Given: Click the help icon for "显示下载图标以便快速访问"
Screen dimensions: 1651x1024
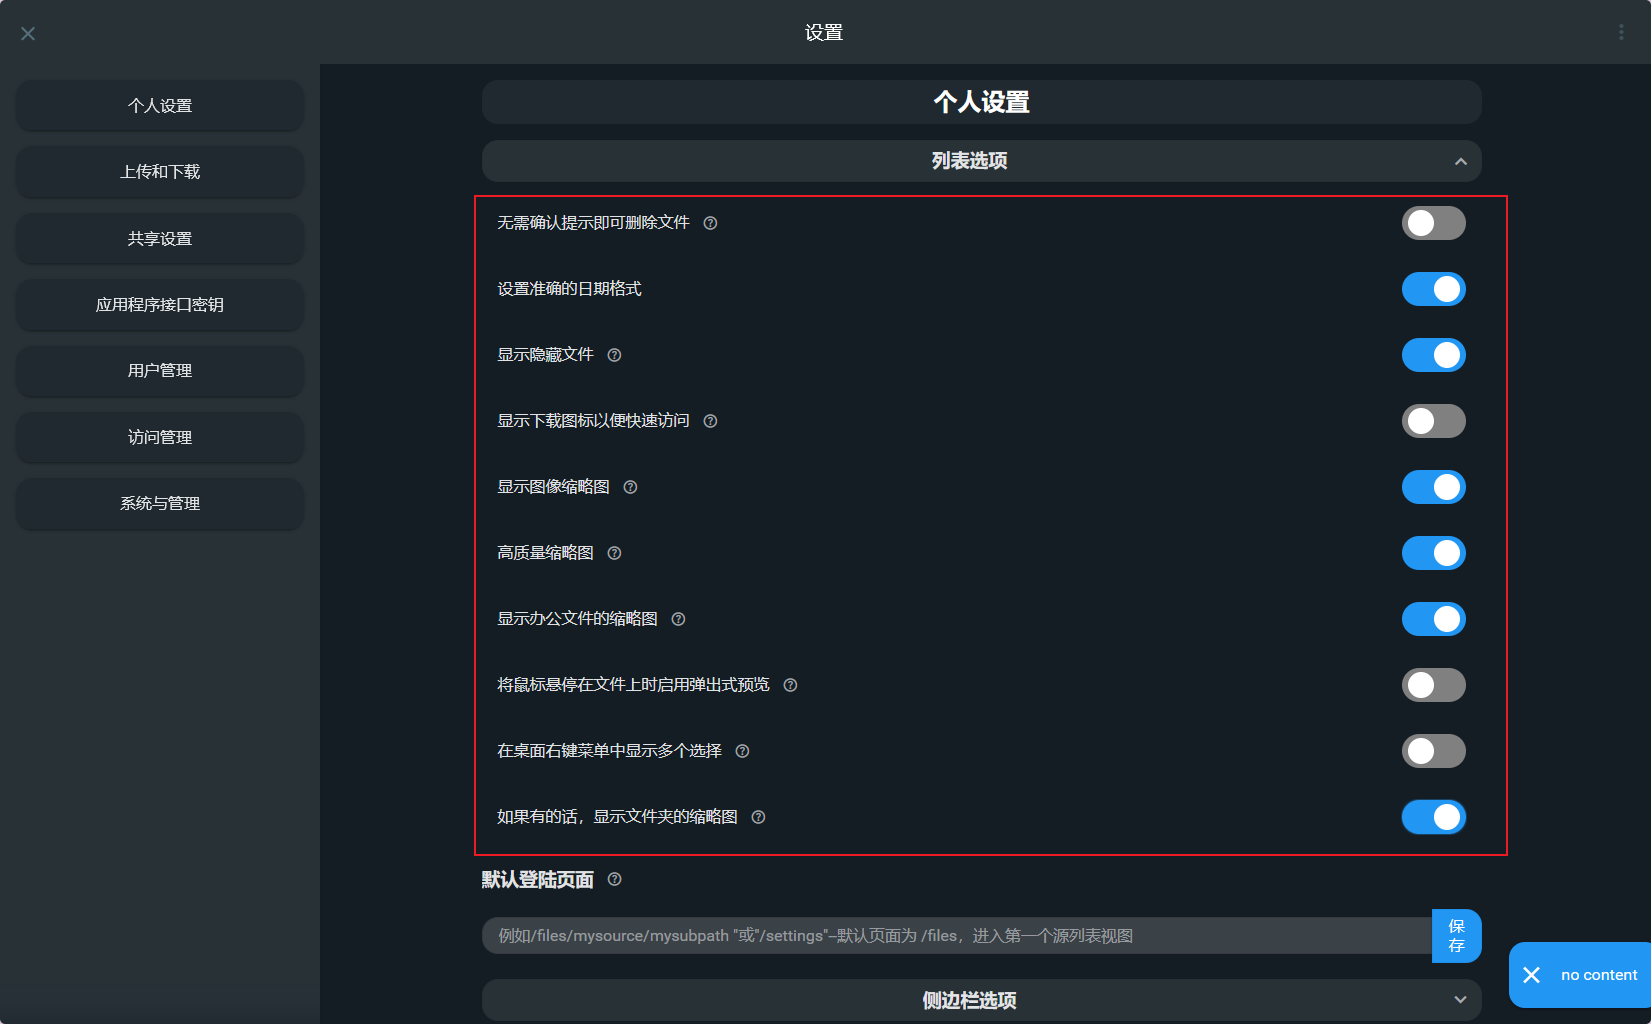Looking at the screenshot, I should [710, 421].
